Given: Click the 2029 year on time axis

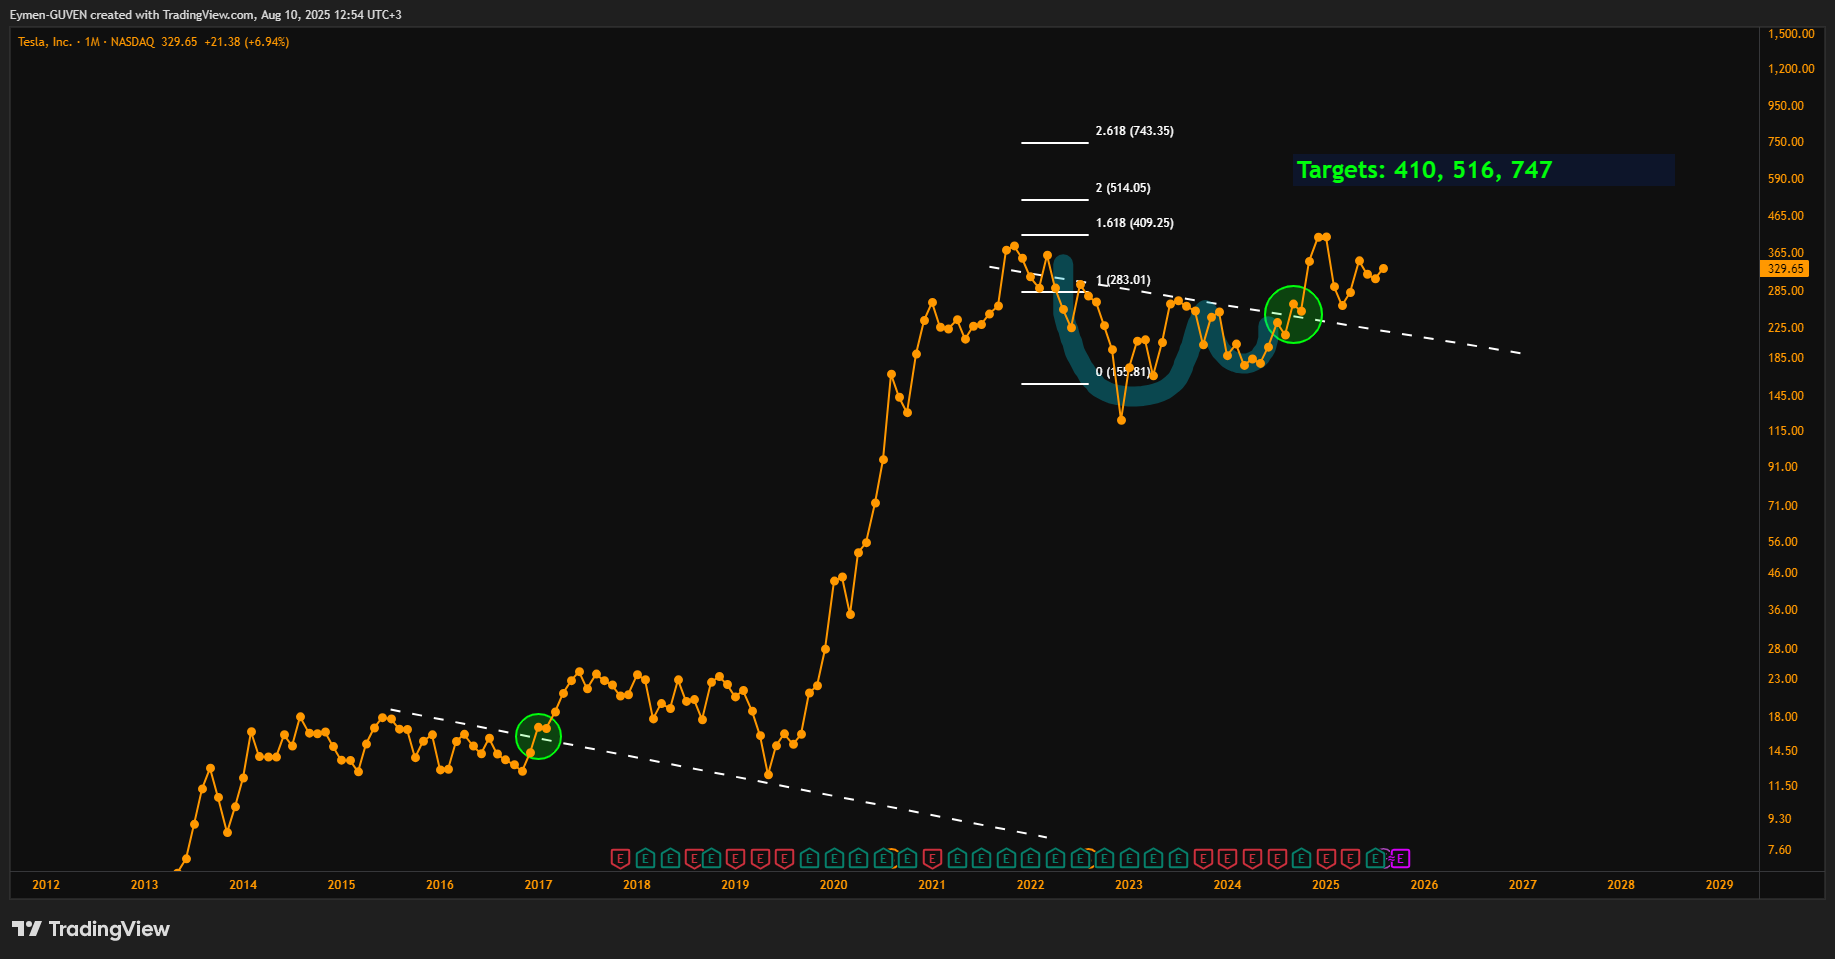Looking at the screenshot, I should (1720, 885).
